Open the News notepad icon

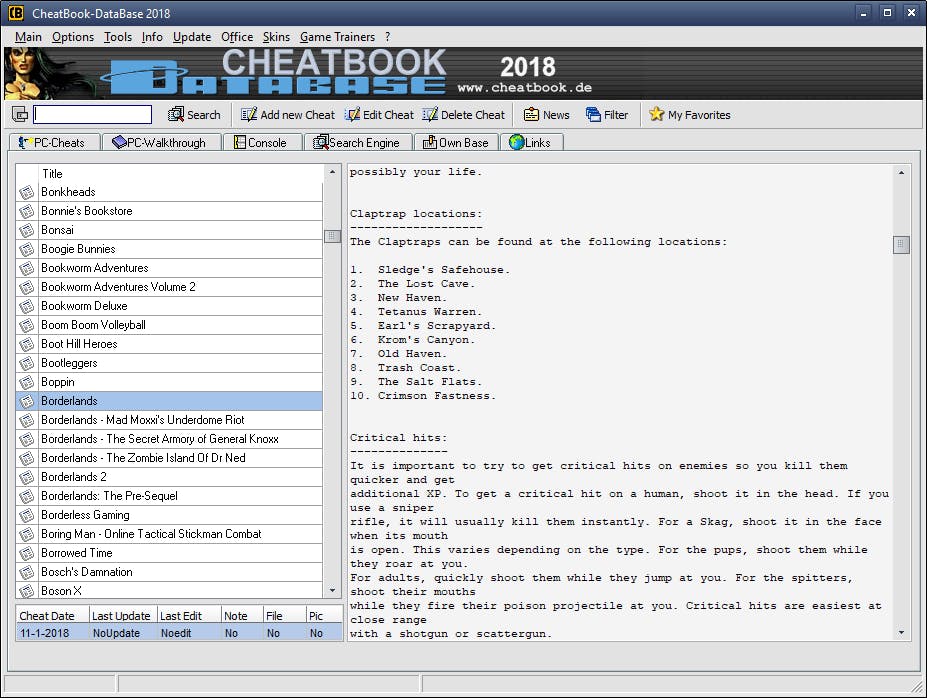pyautogui.click(x=531, y=114)
